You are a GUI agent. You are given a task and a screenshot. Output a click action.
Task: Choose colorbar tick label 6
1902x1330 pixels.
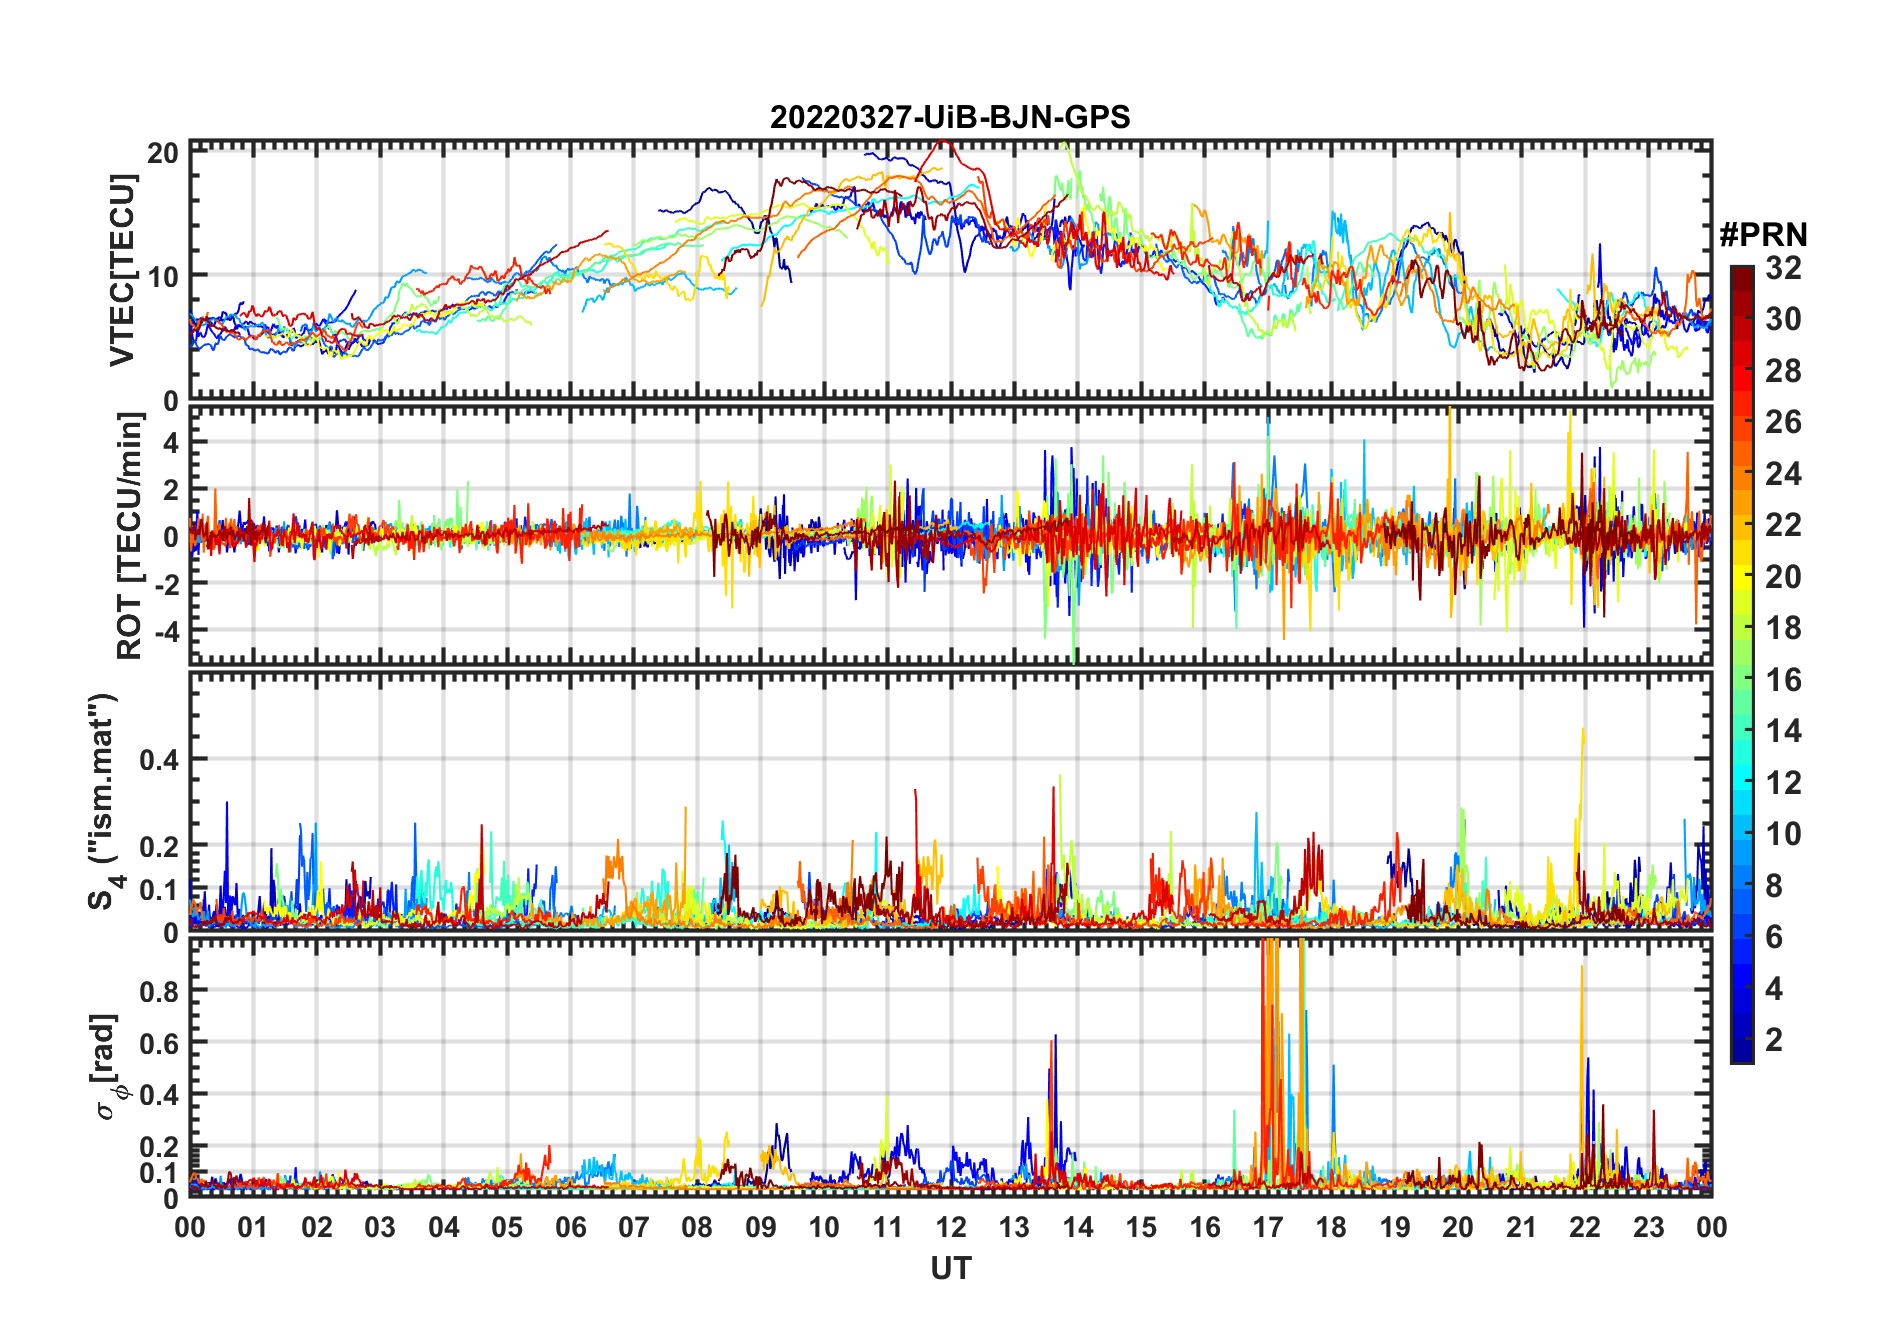[x=1774, y=937]
